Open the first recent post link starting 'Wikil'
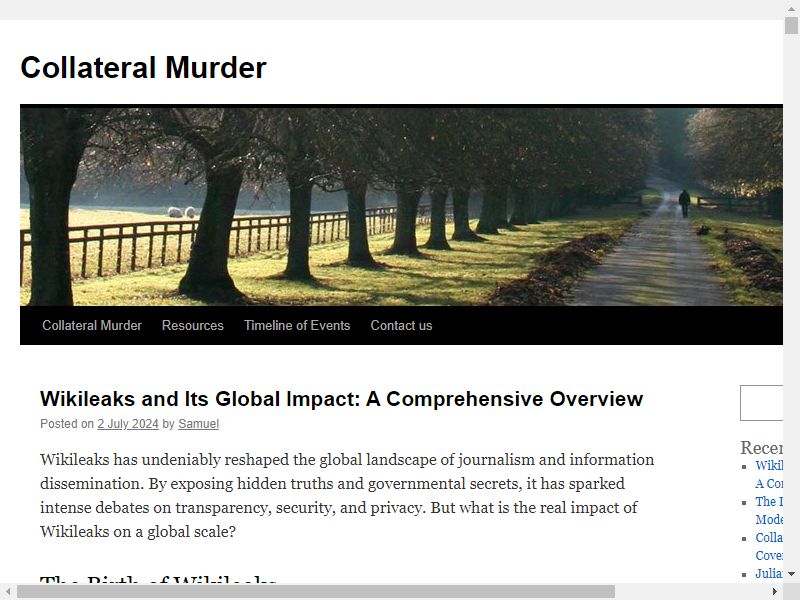Screen dimensions: 800x600 (769, 474)
